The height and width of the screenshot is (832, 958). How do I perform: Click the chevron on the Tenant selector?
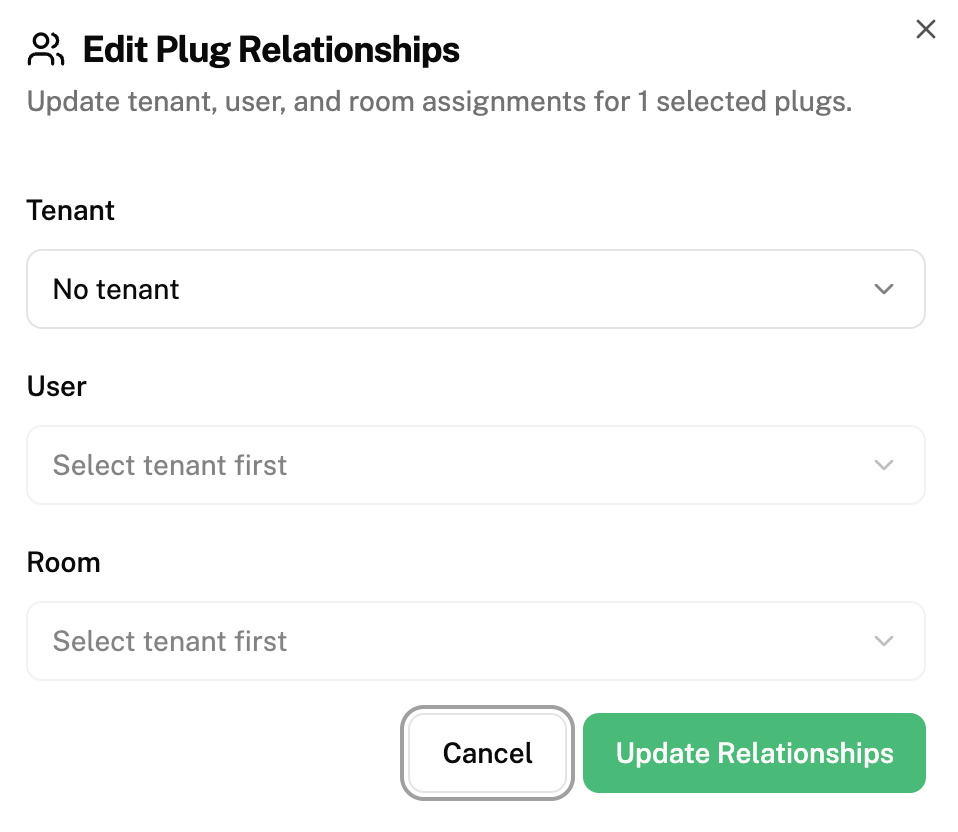pyautogui.click(x=883, y=289)
